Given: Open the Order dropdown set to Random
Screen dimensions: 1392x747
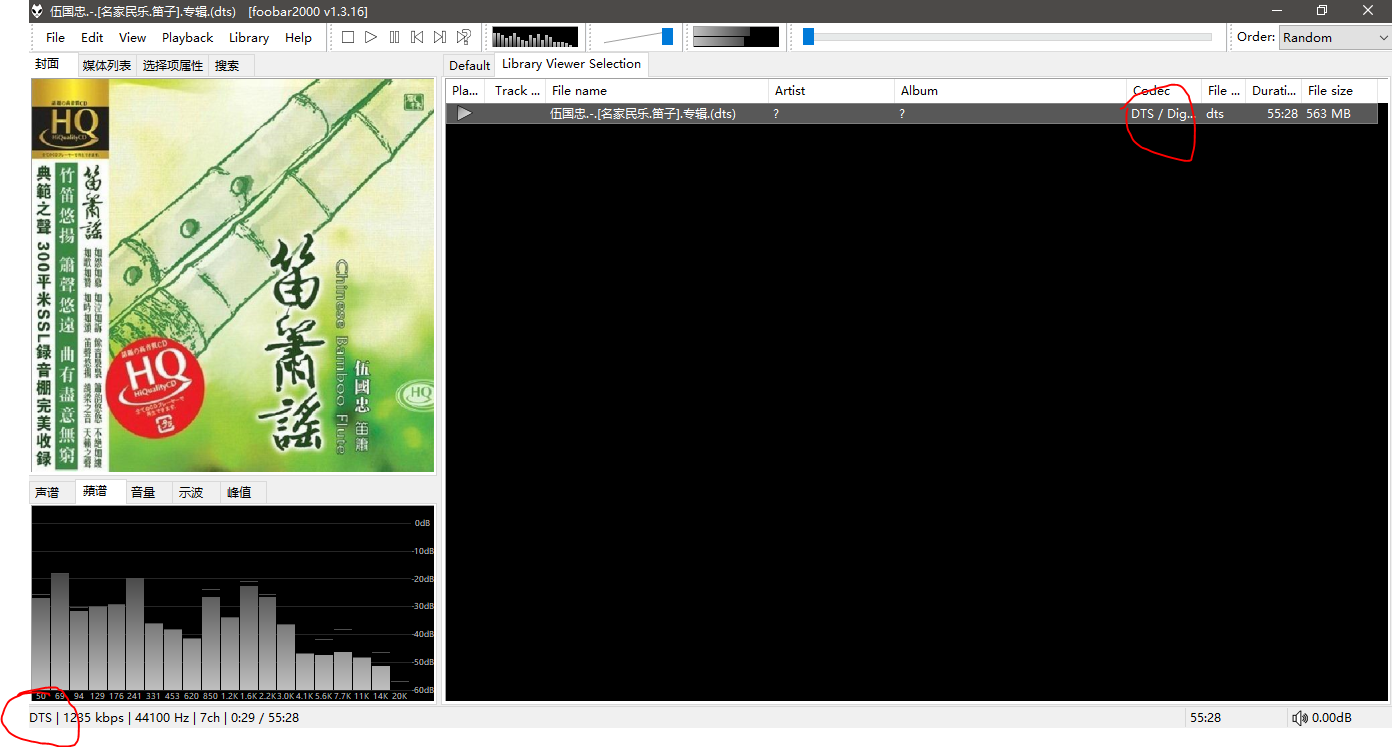Looking at the screenshot, I should click(1334, 37).
